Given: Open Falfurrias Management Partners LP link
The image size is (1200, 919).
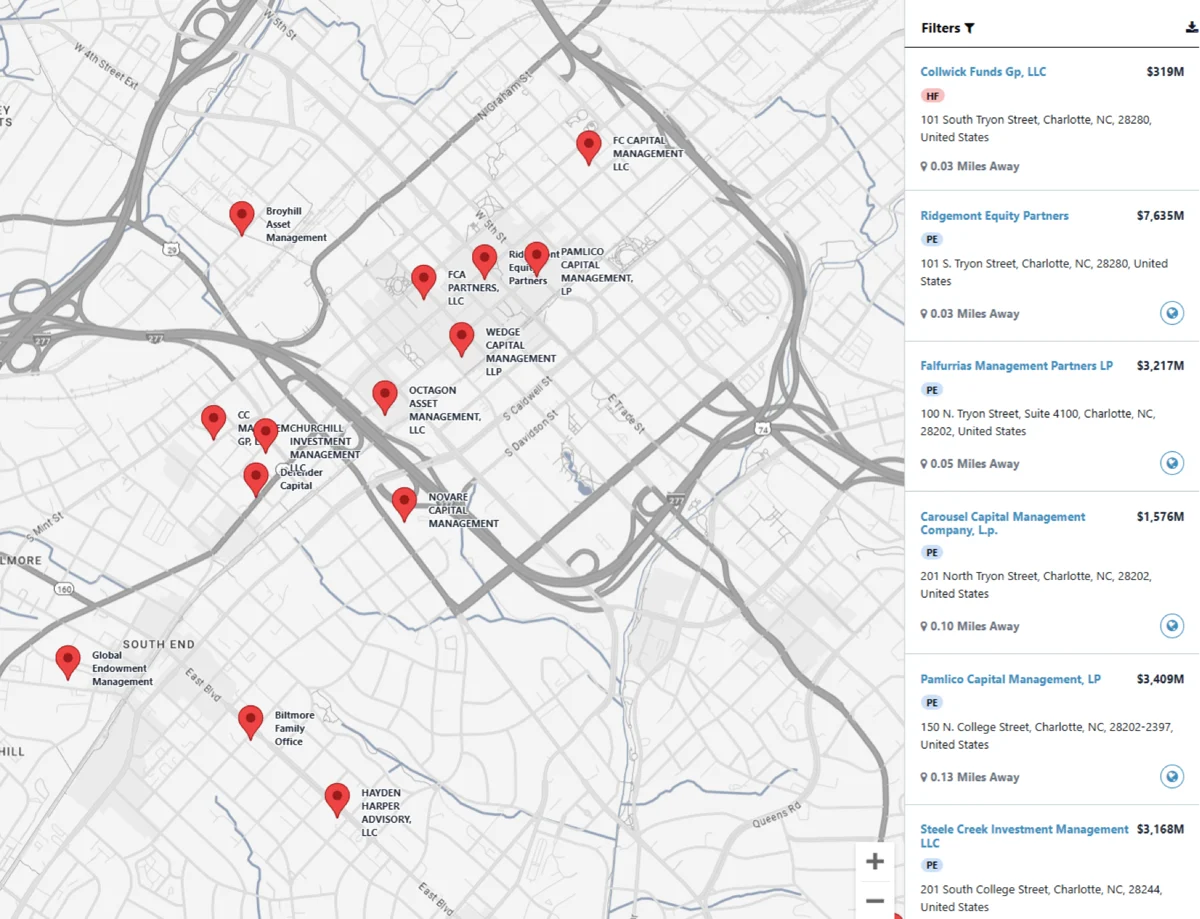Looking at the screenshot, I should pos(1016,366).
